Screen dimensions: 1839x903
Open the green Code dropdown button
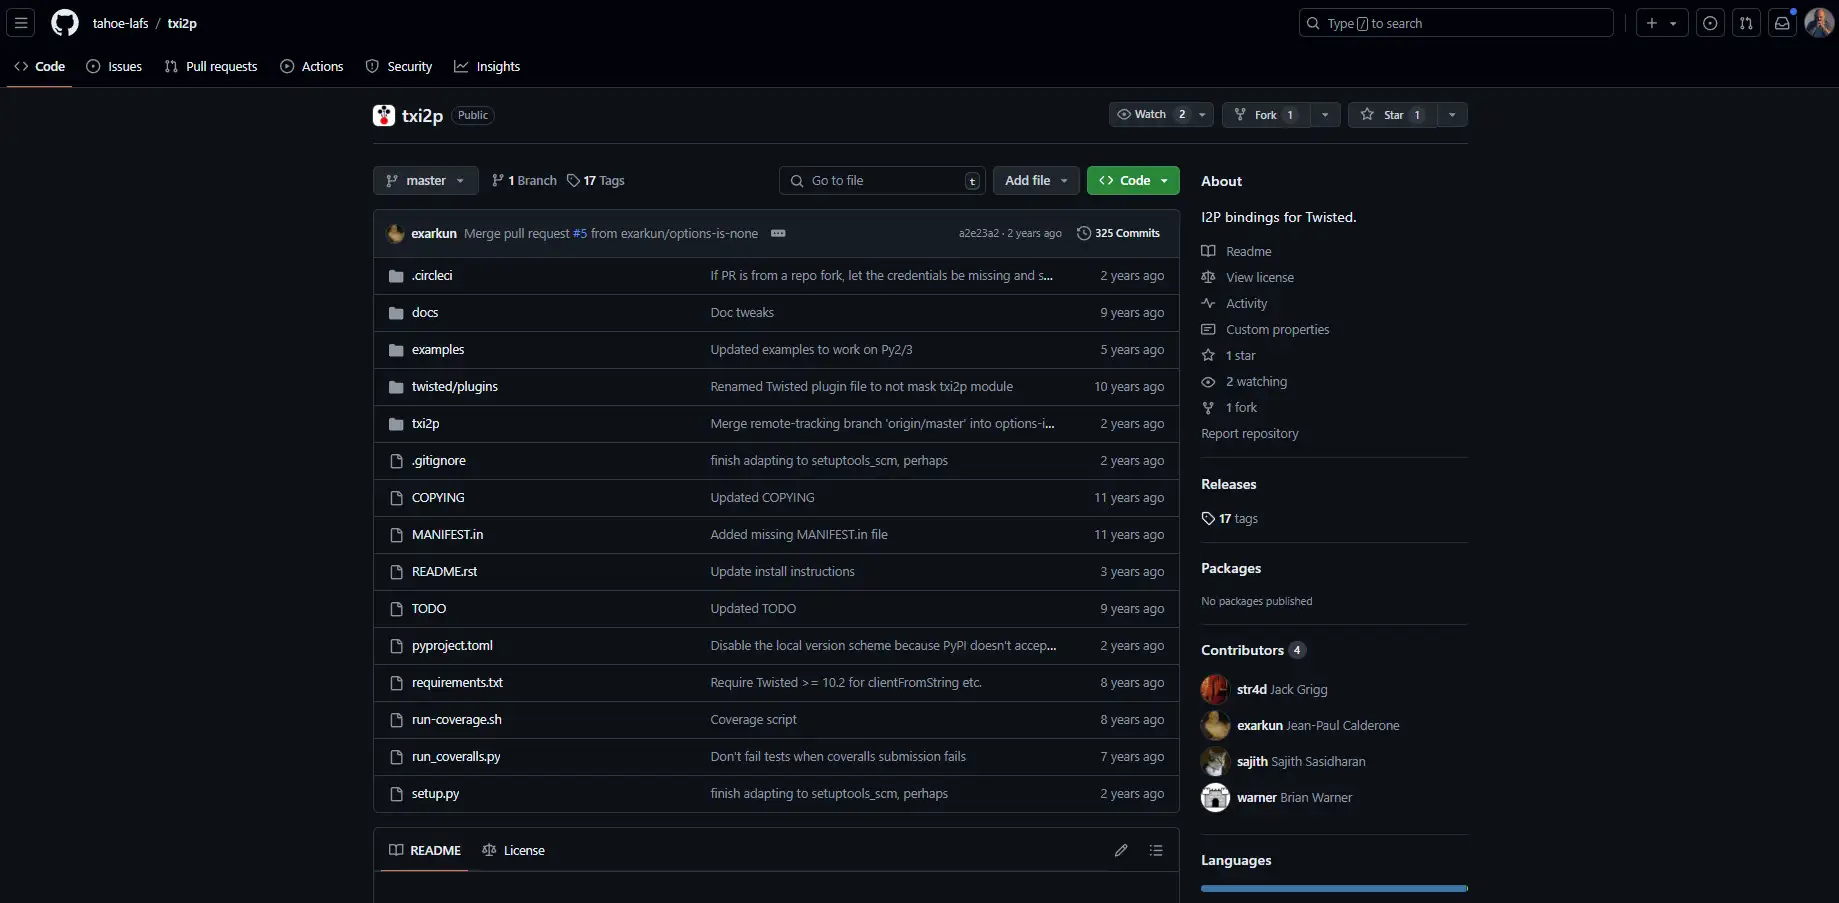click(x=1133, y=181)
